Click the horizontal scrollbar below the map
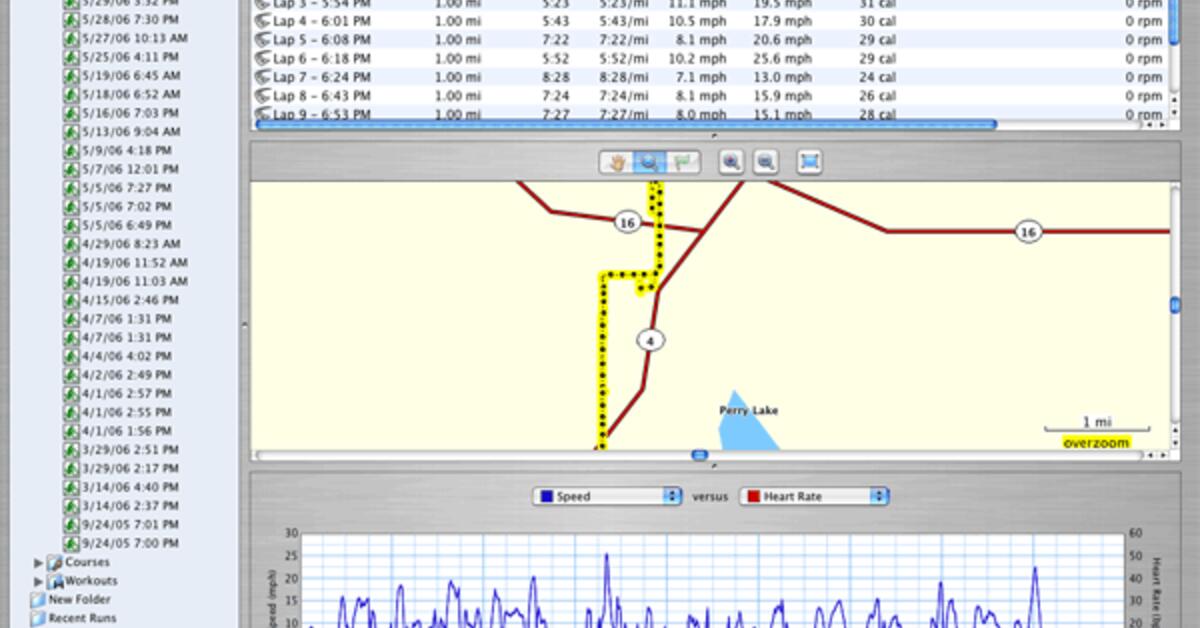This screenshot has width=1200, height=628. click(x=698, y=455)
